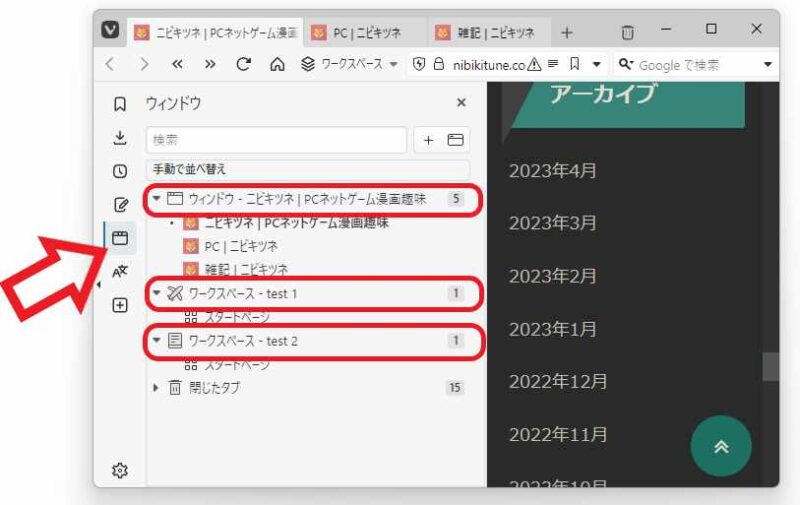The image size is (800, 505).
Task: Open the 2022年12月 archive link
Action: 558,382
